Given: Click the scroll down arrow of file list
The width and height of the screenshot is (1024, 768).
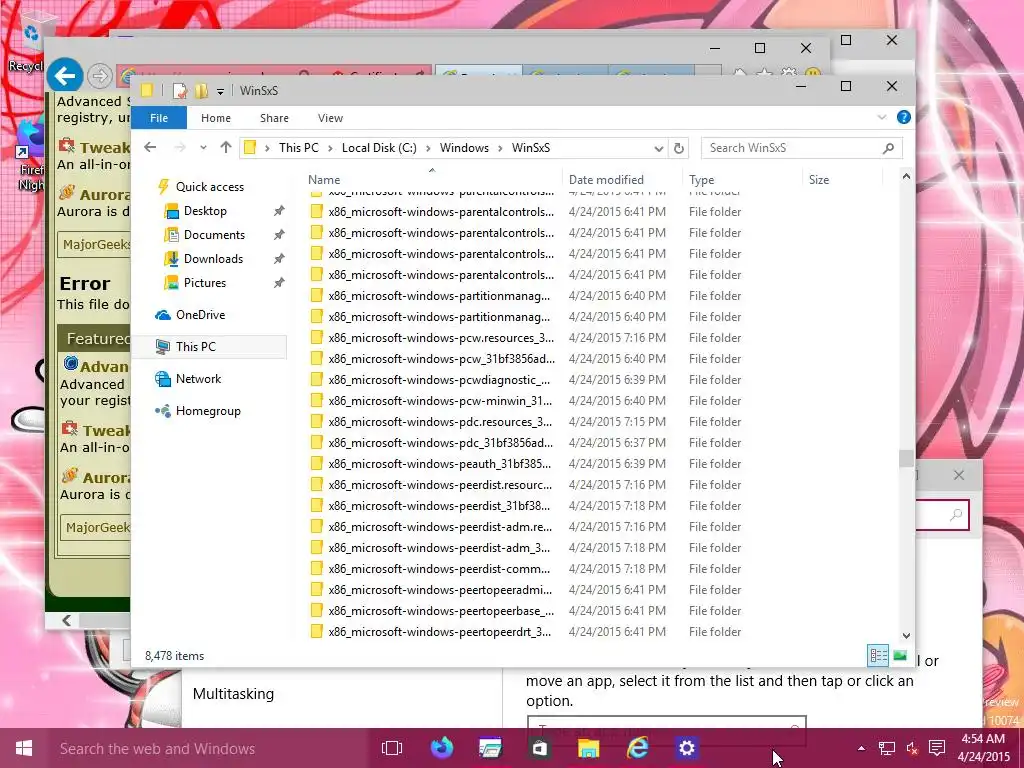Looking at the screenshot, I should 906,635.
